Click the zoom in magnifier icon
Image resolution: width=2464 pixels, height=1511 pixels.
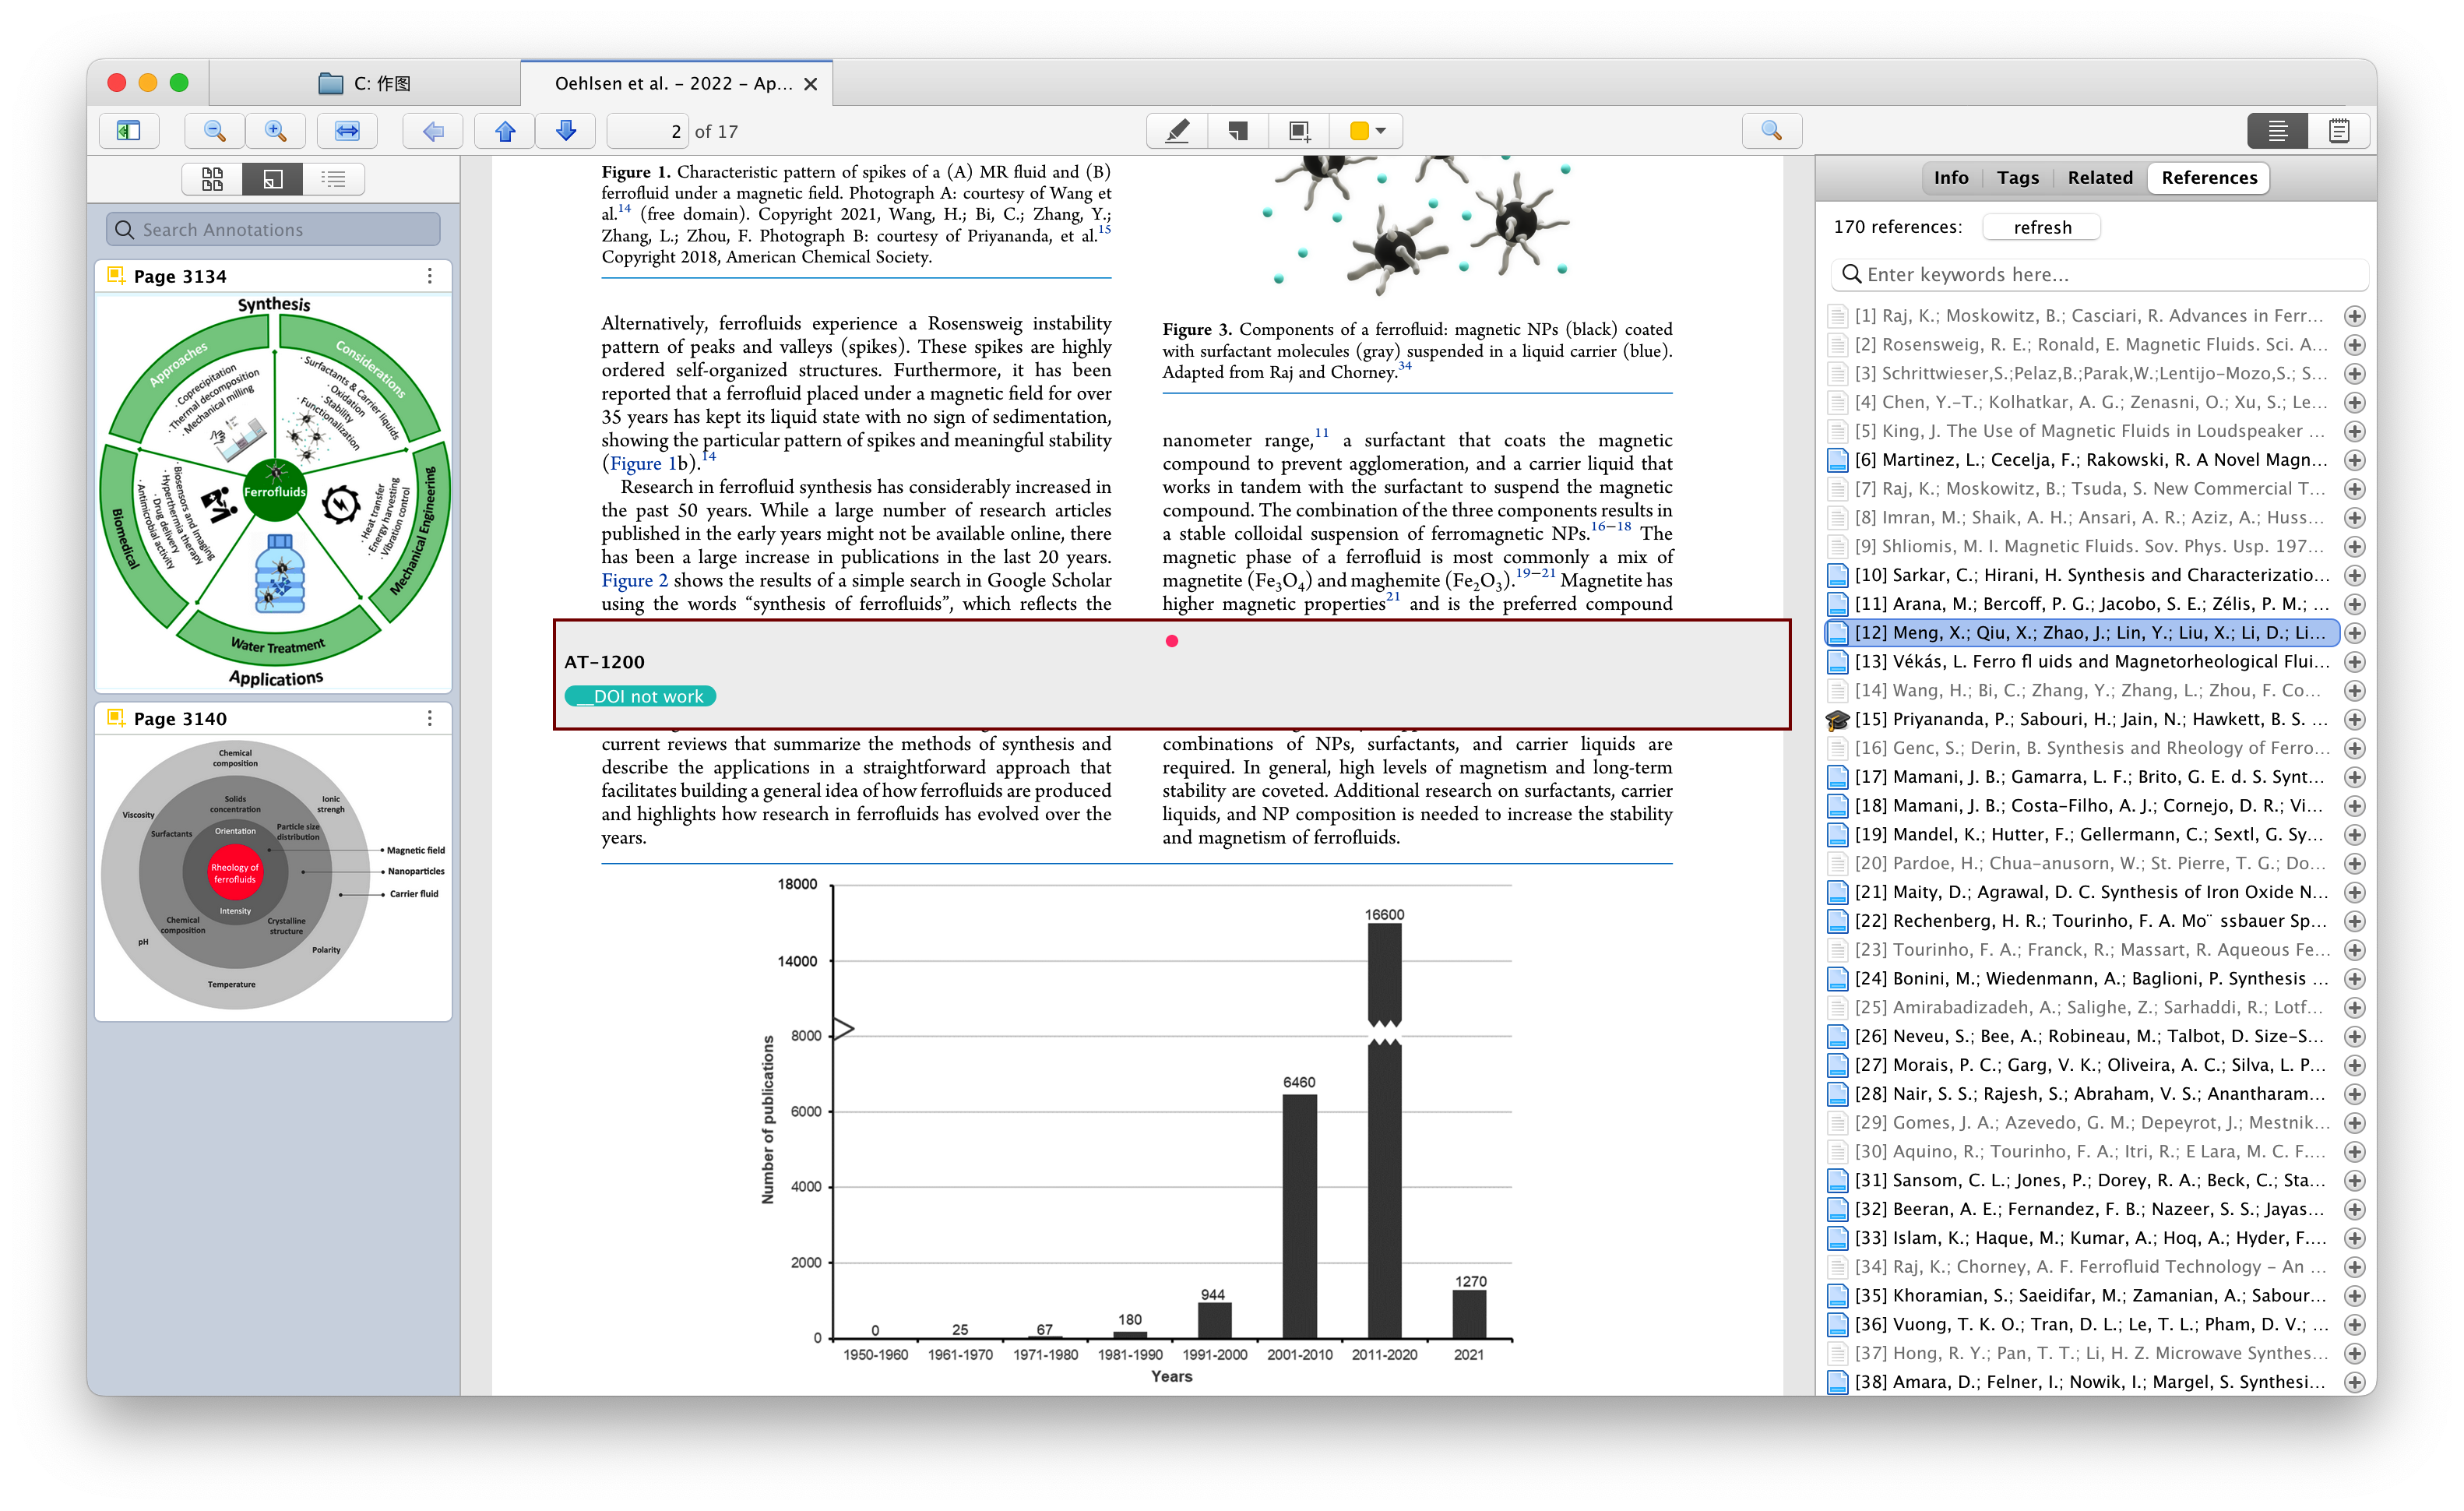[x=276, y=131]
